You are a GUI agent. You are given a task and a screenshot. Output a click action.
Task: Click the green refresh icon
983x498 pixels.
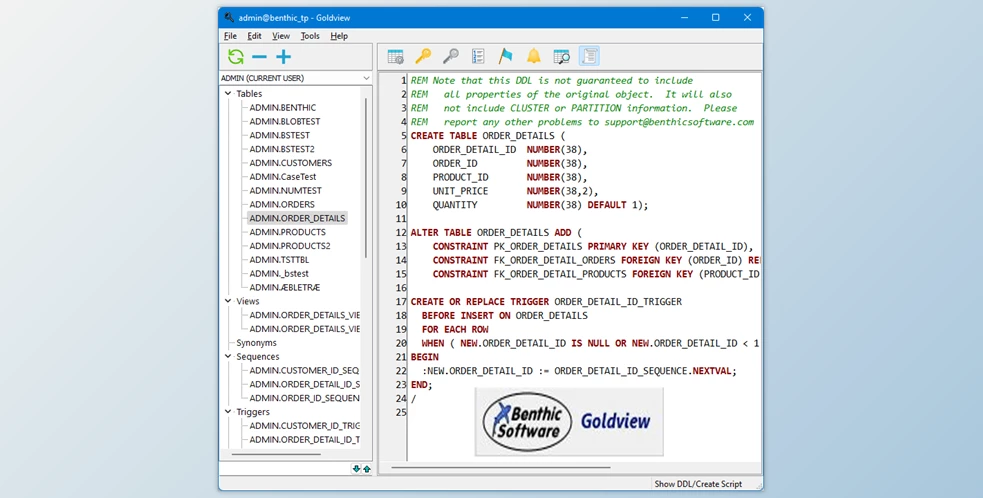click(235, 57)
